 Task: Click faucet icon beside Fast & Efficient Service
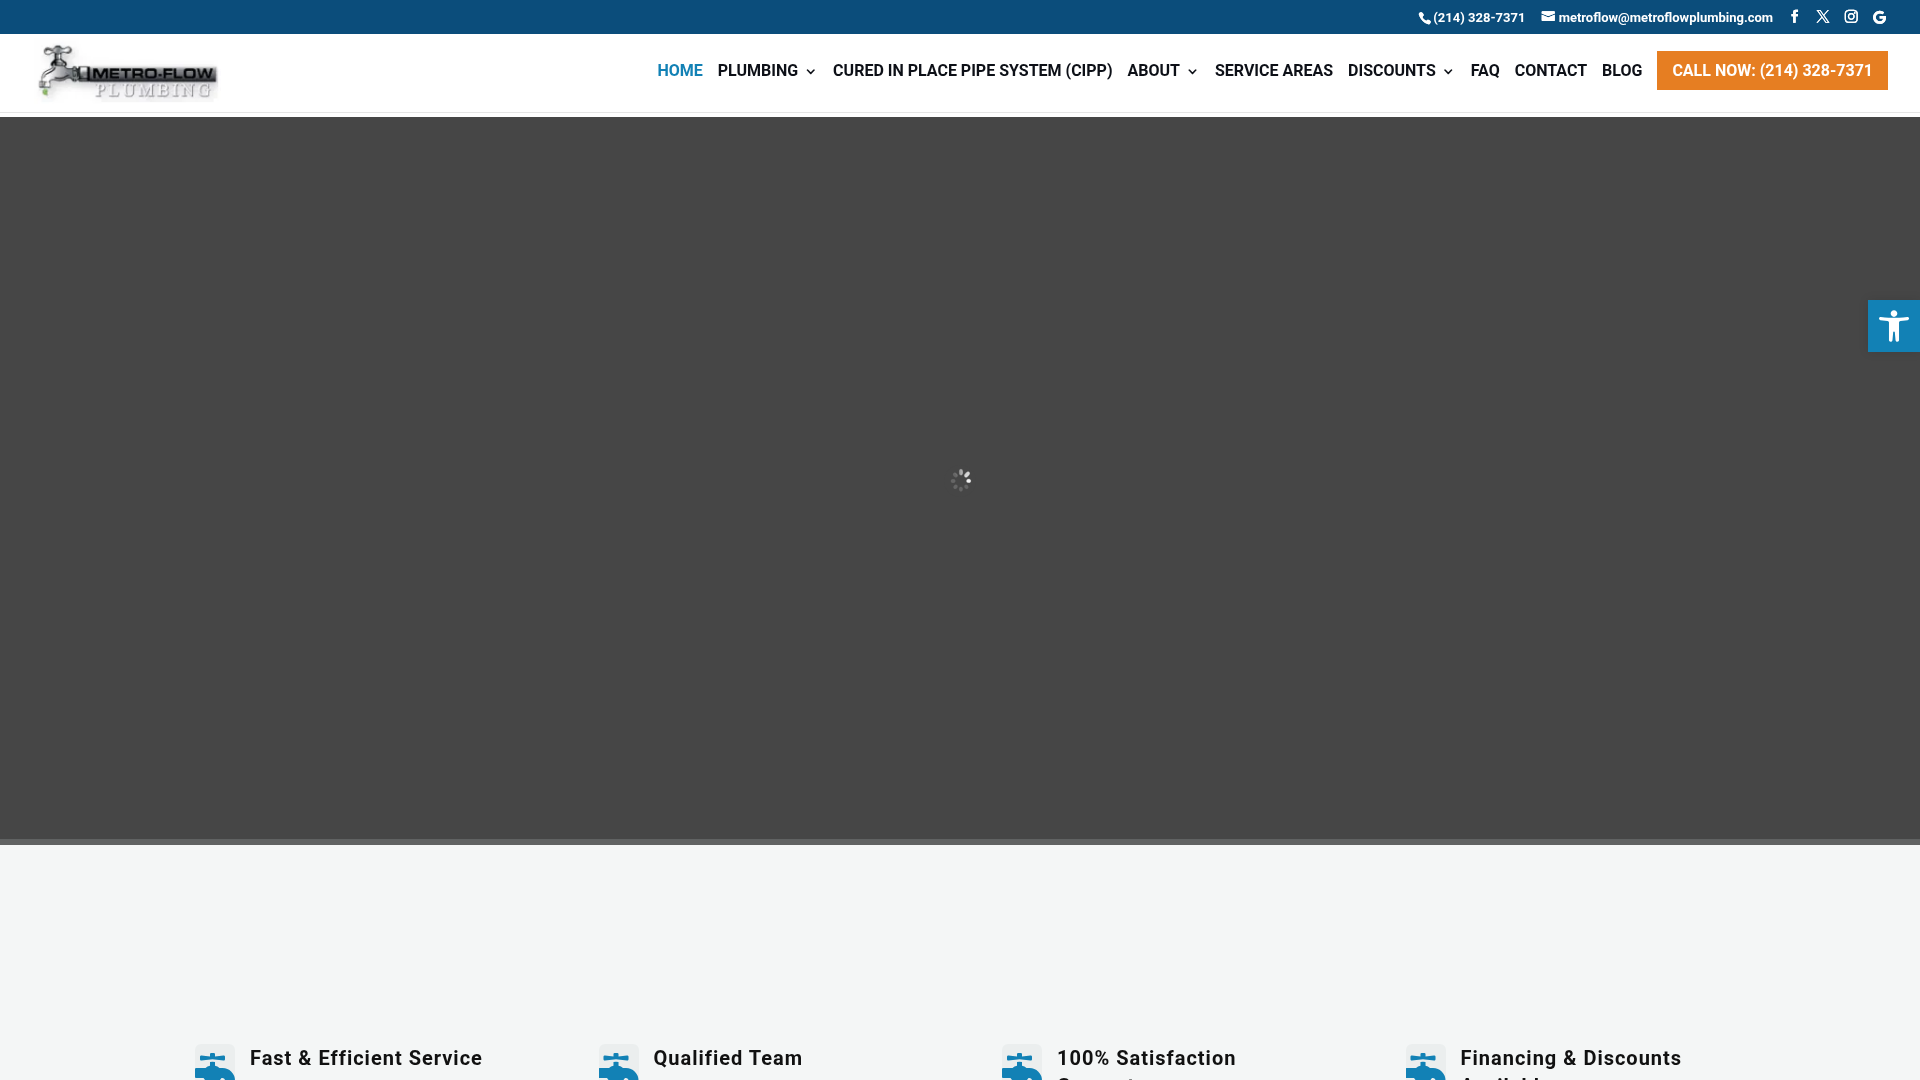(x=215, y=1063)
